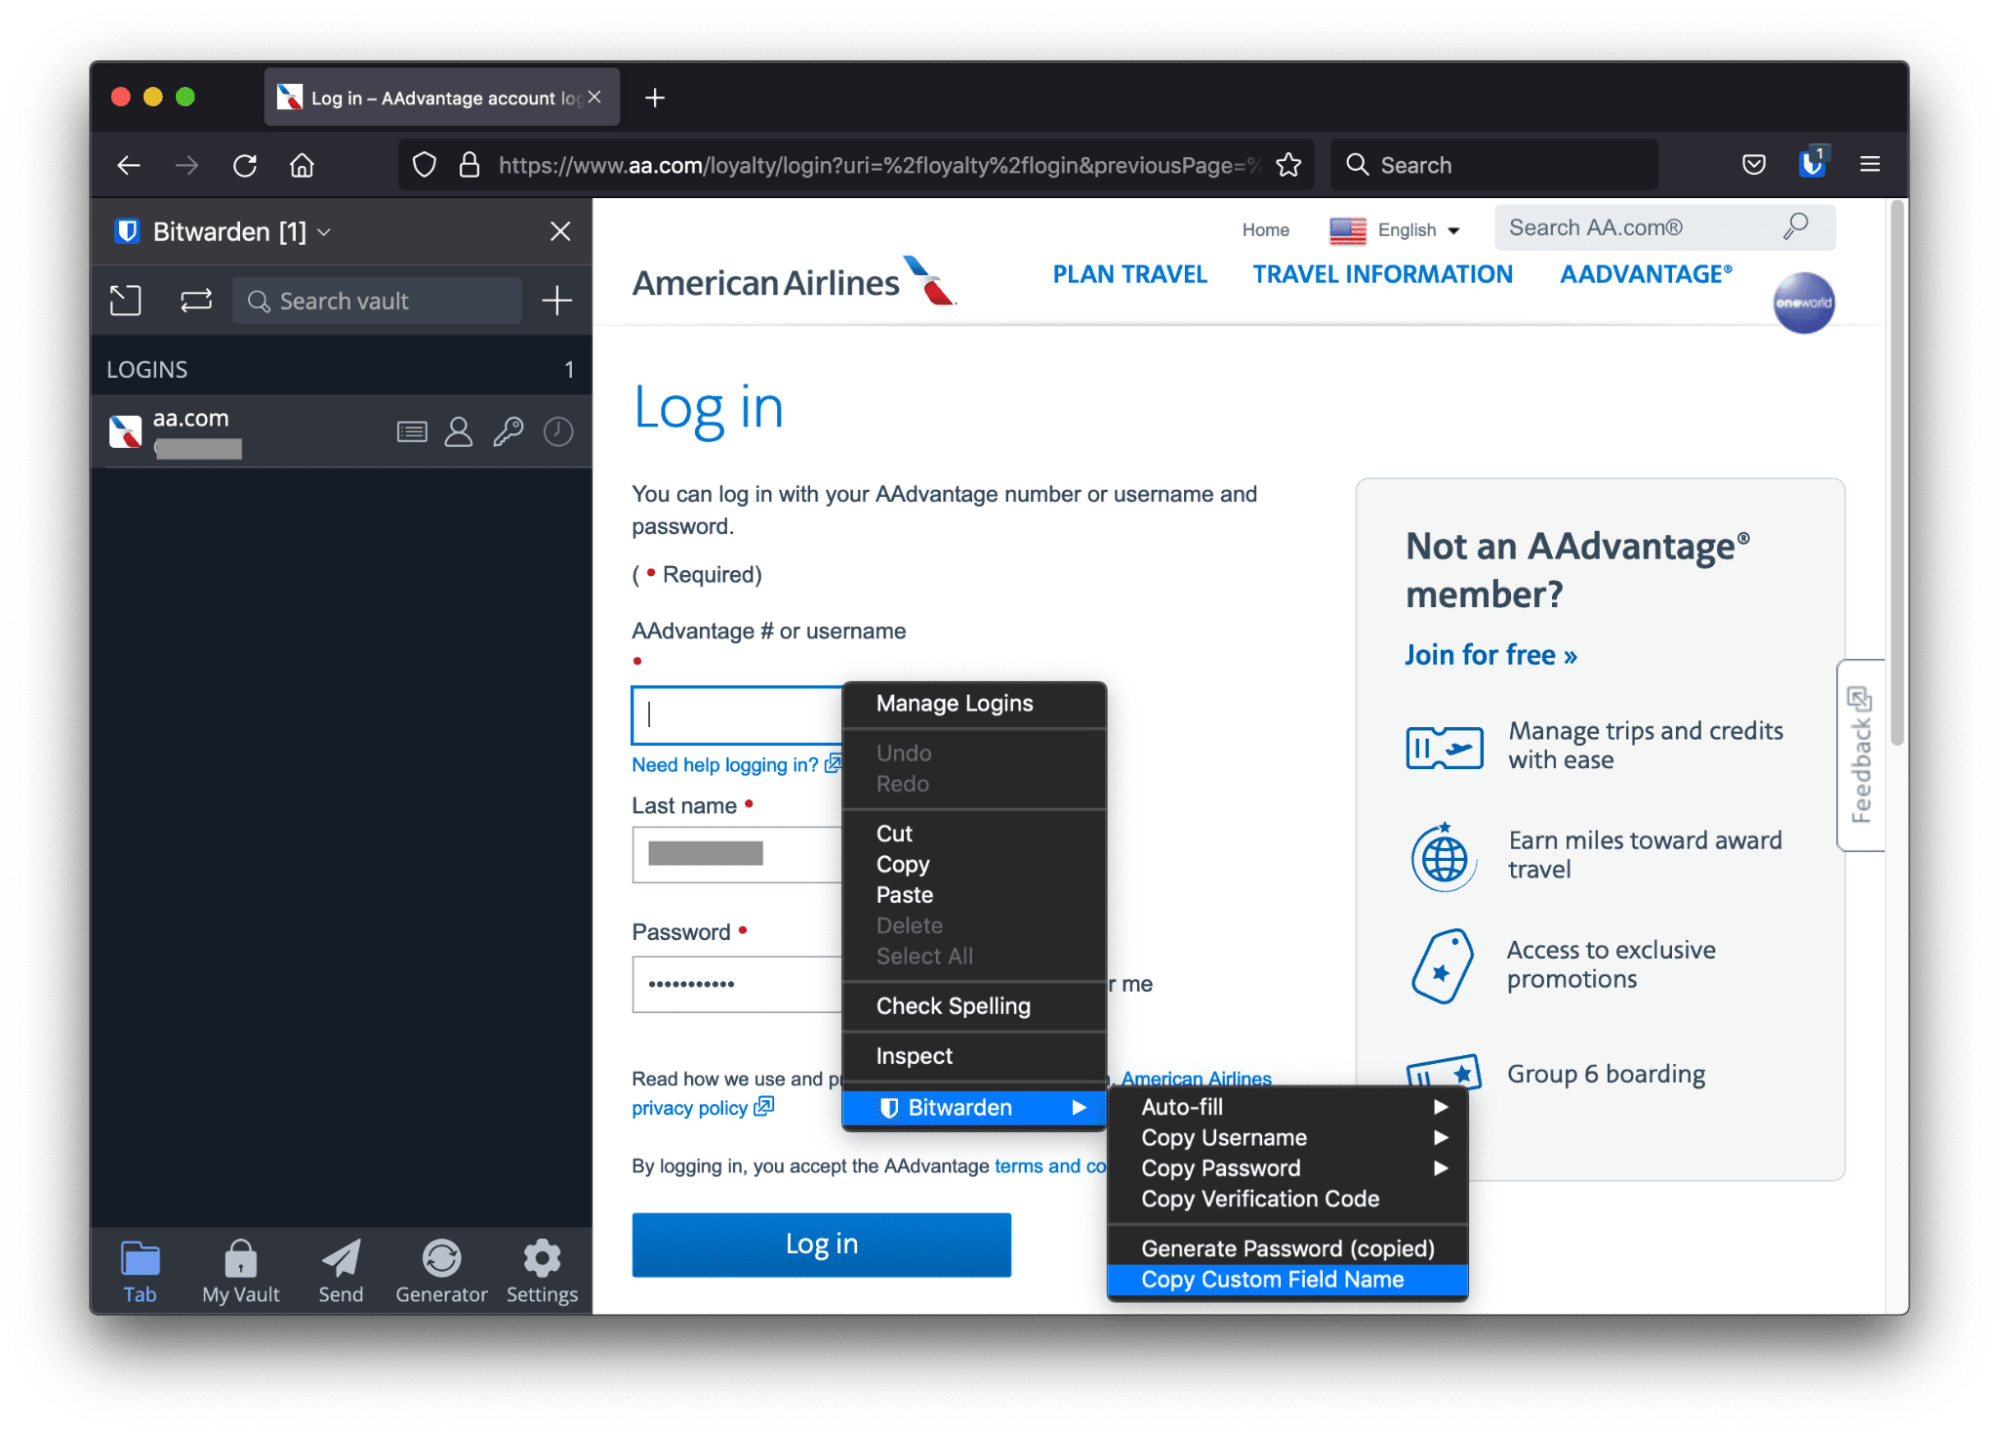Expand the Bitwarden sidebar switcher dropdown
This screenshot has height=1434, width=1999.
[x=323, y=232]
